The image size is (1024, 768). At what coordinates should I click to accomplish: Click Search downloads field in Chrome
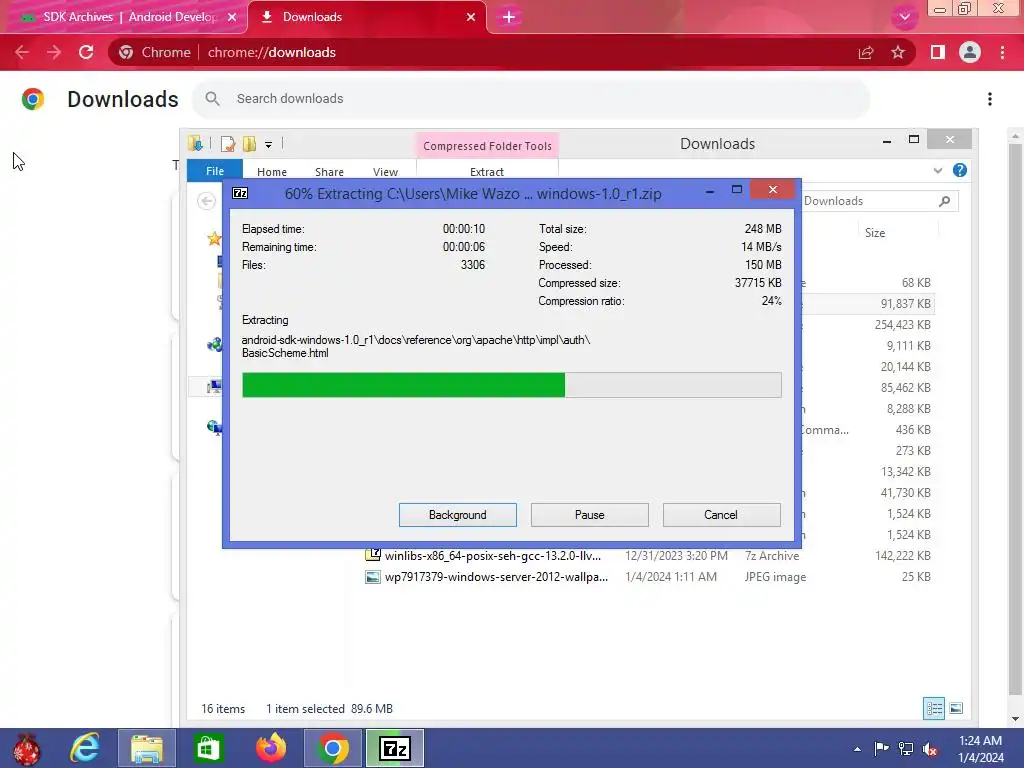(531, 99)
